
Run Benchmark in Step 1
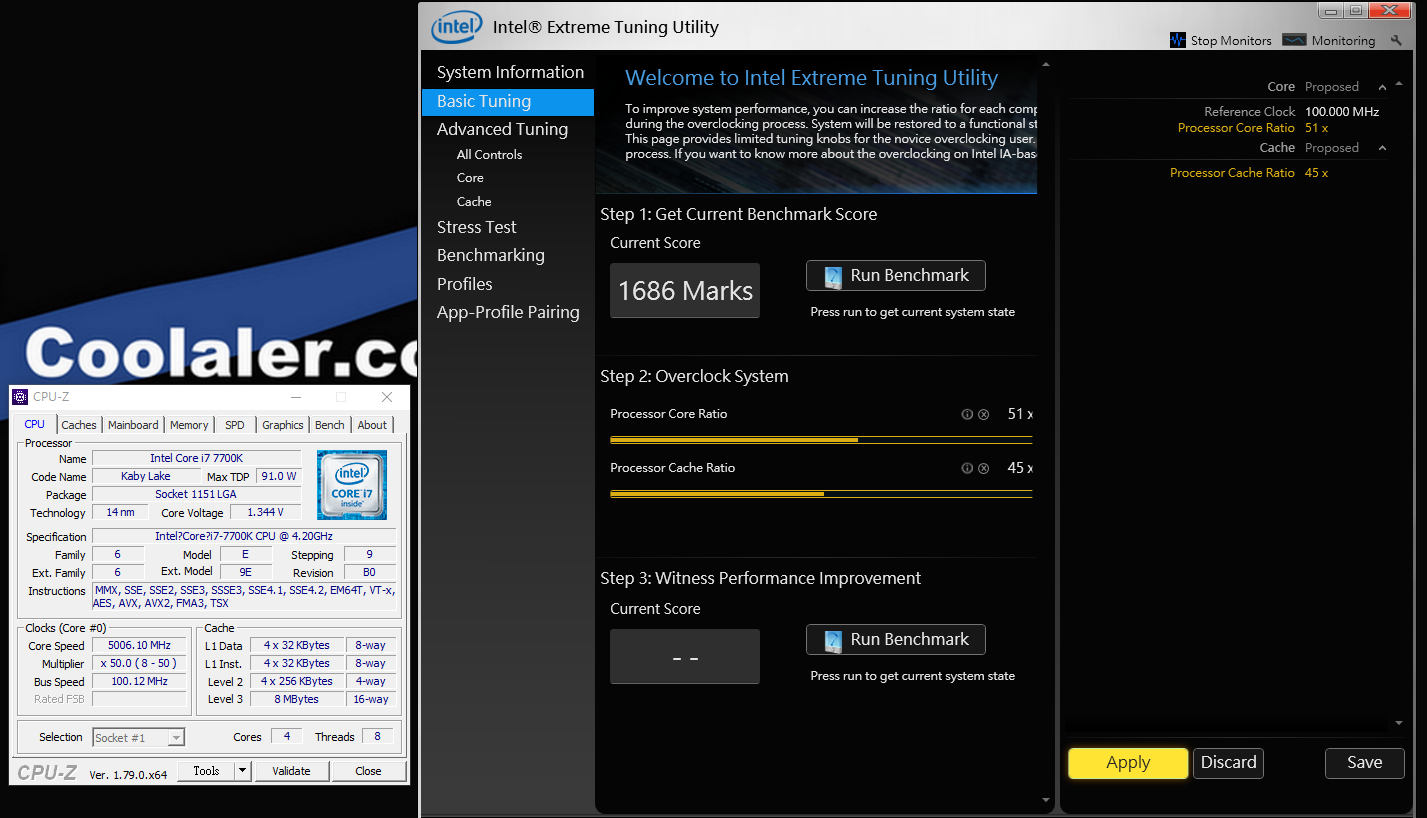click(895, 276)
